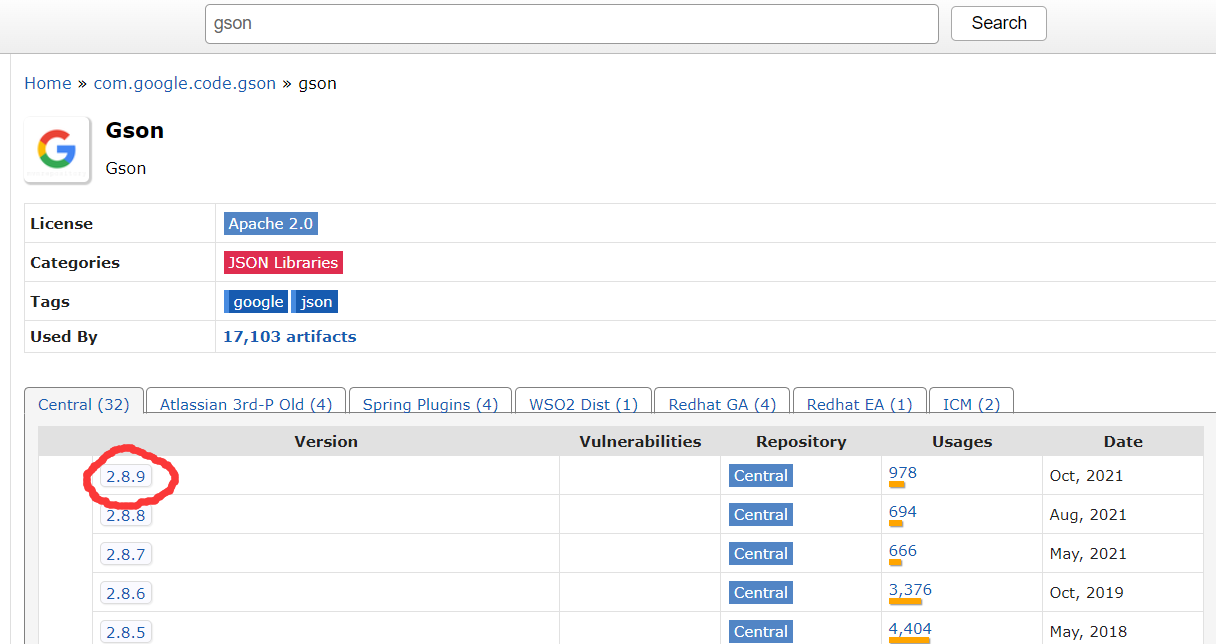Open the JSON Libraries category tag
Viewport: 1216px width, 644px height.
(x=283, y=263)
